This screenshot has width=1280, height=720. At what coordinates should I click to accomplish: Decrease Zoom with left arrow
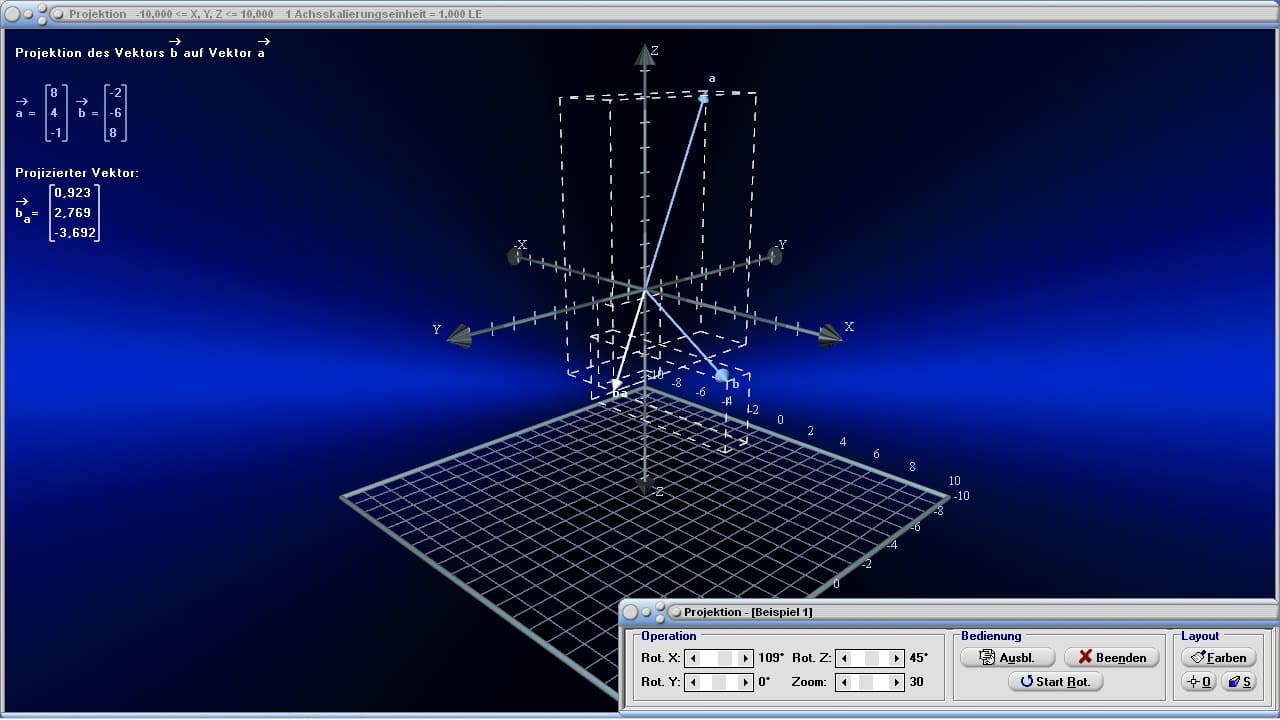point(845,682)
